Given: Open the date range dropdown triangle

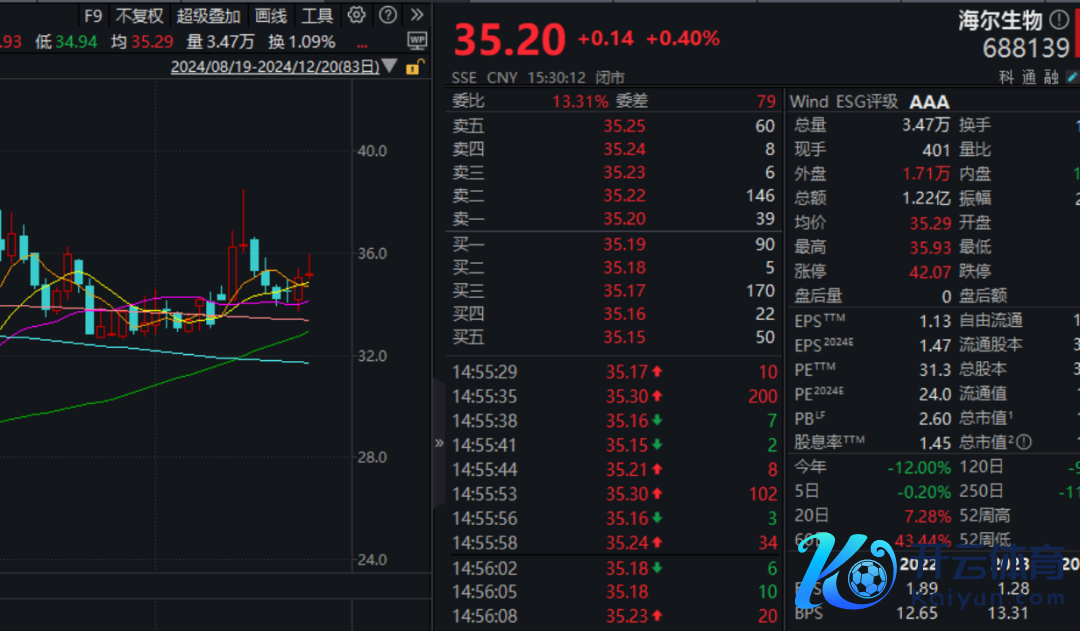Looking at the screenshot, I should tap(390, 67).
